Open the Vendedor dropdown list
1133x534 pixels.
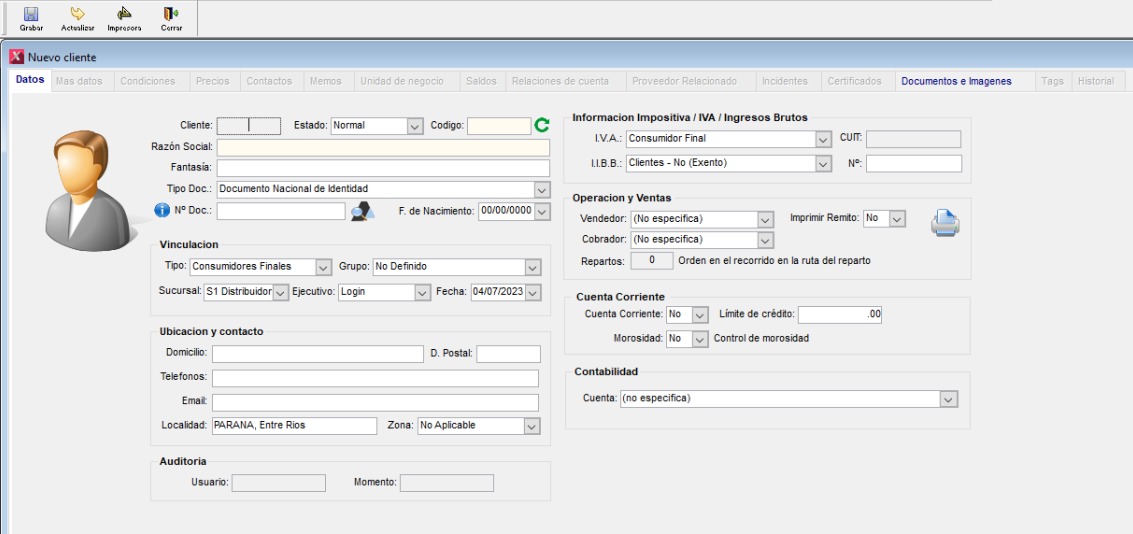point(765,219)
